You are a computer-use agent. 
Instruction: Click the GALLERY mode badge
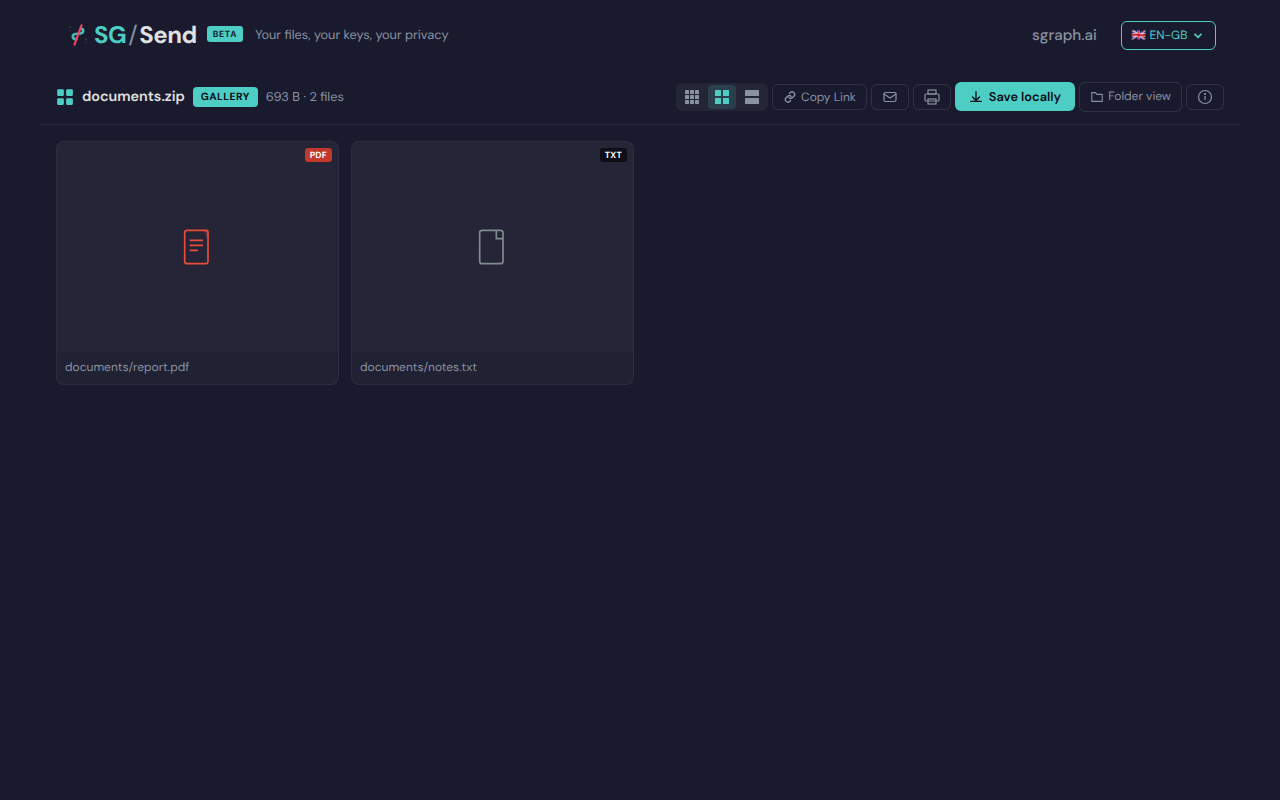pos(225,97)
